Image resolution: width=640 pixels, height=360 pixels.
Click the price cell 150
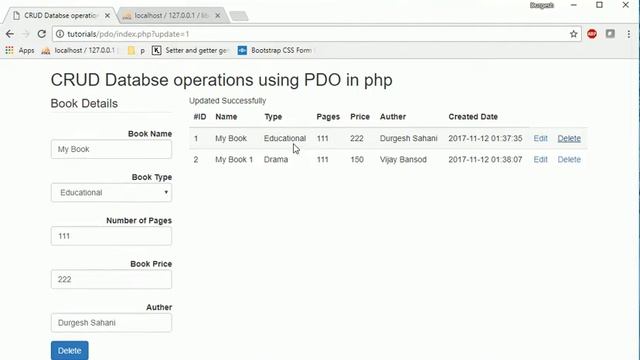point(357,160)
